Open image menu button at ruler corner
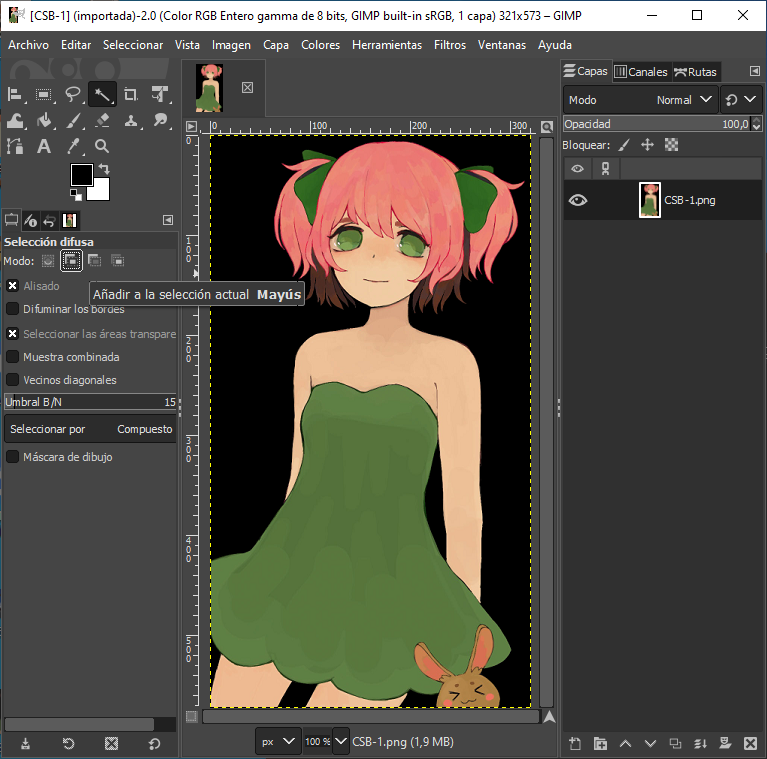Image resolution: width=767 pixels, height=759 pixels. click(x=191, y=127)
